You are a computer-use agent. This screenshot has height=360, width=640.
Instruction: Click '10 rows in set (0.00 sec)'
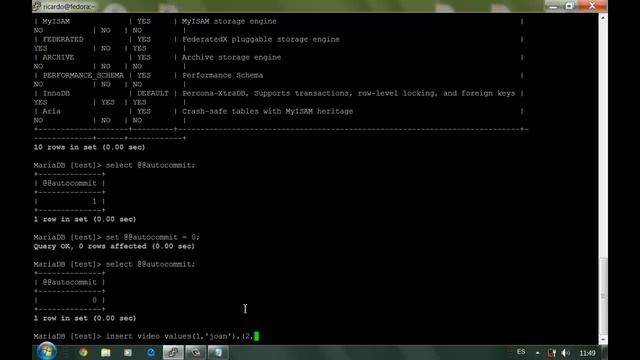pyautogui.click(x=89, y=147)
